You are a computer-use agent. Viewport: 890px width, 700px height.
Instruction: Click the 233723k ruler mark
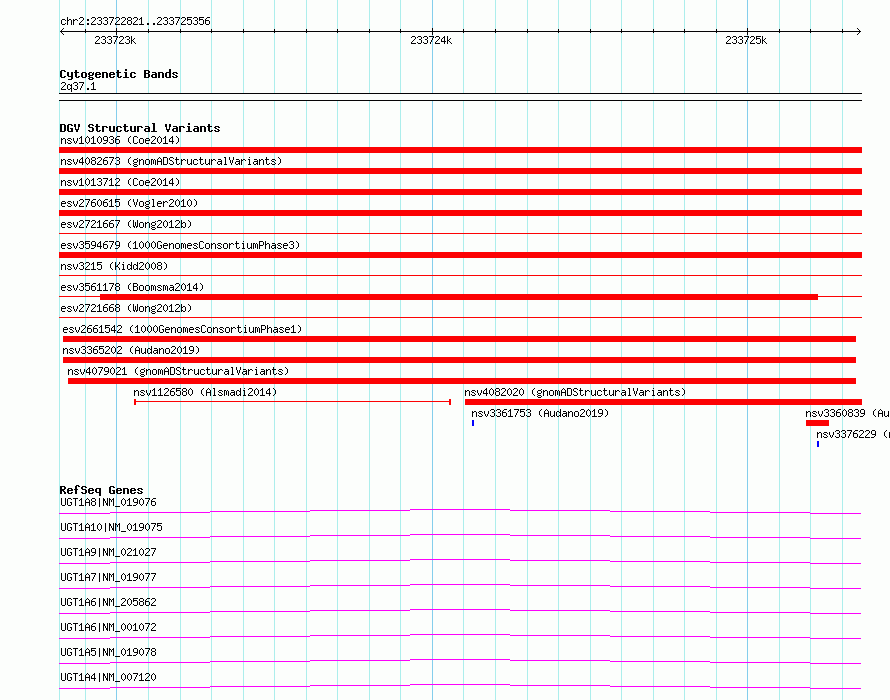(115, 40)
